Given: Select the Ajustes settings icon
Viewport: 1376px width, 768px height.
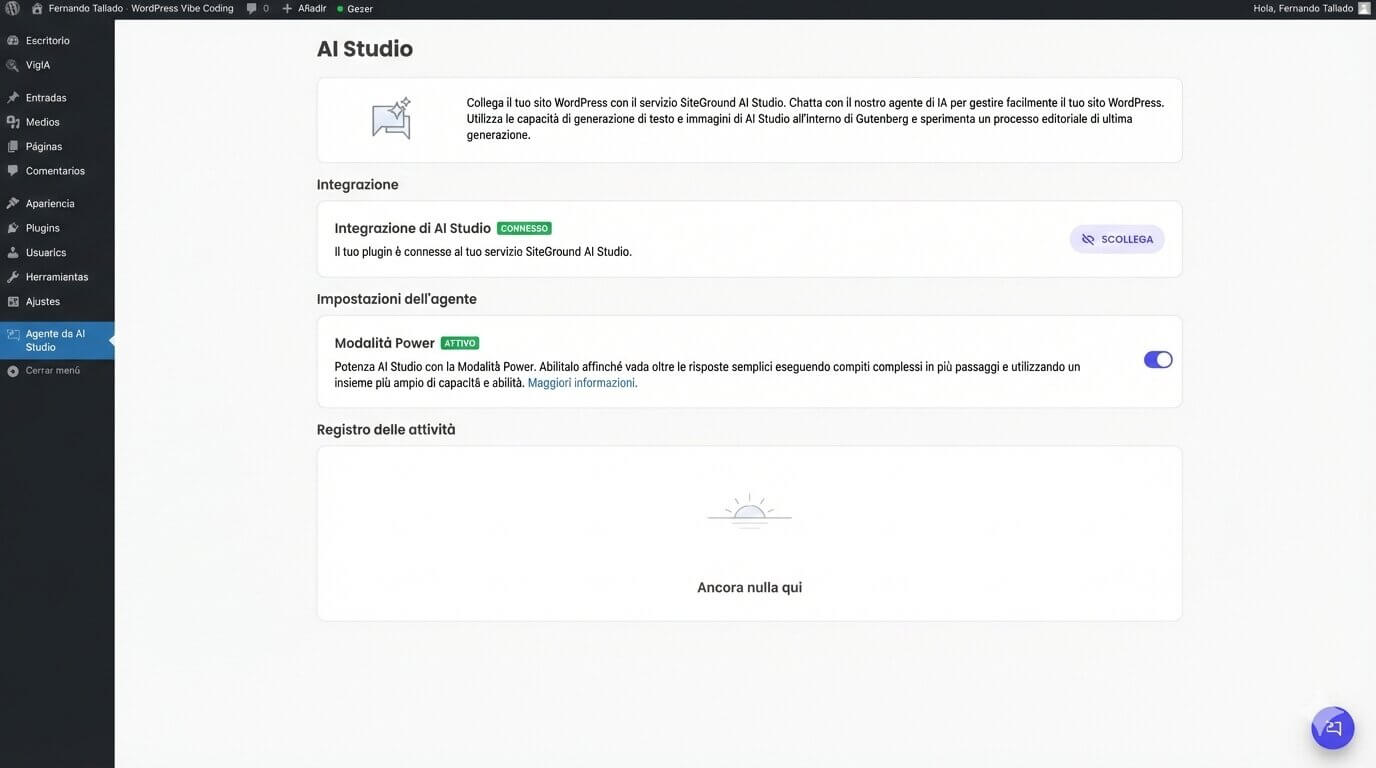Looking at the screenshot, I should 14,301.
